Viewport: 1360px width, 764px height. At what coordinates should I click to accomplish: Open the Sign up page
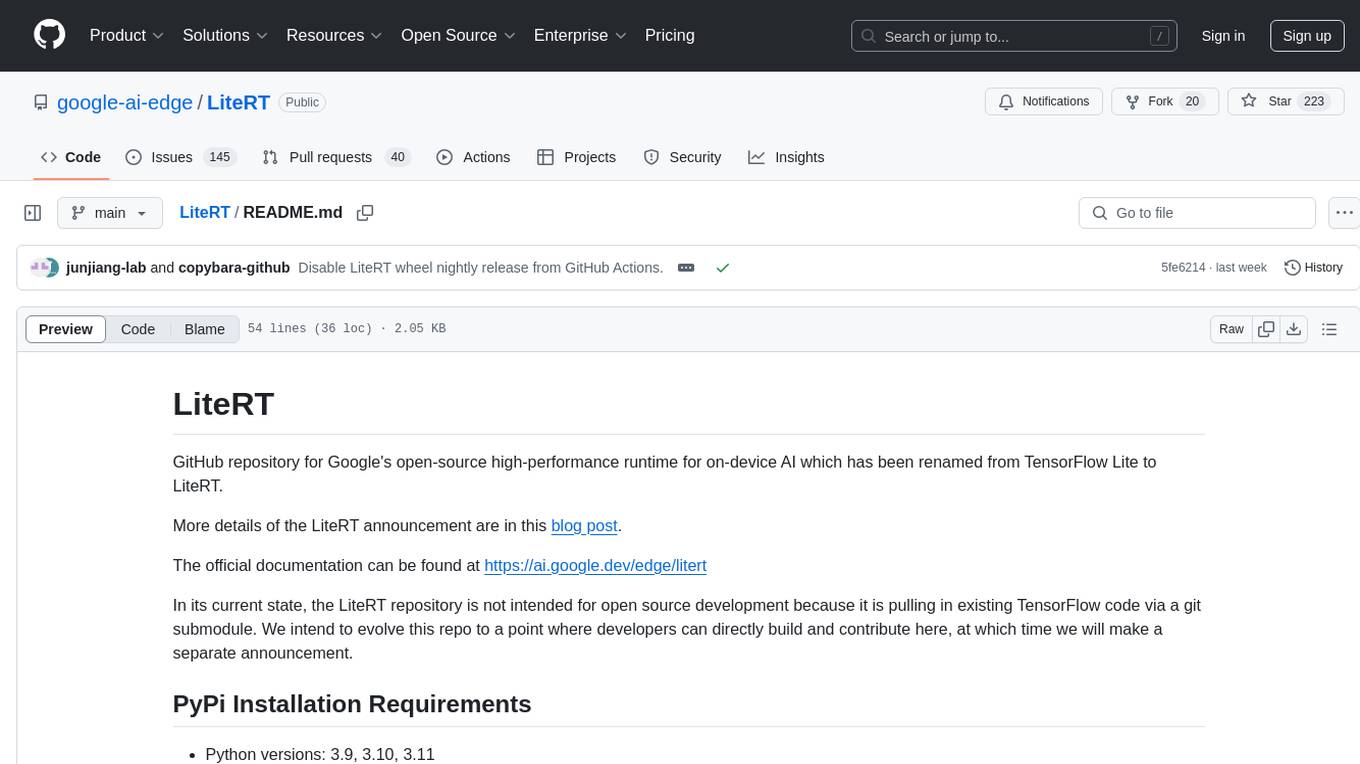pyautogui.click(x=1307, y=36)
